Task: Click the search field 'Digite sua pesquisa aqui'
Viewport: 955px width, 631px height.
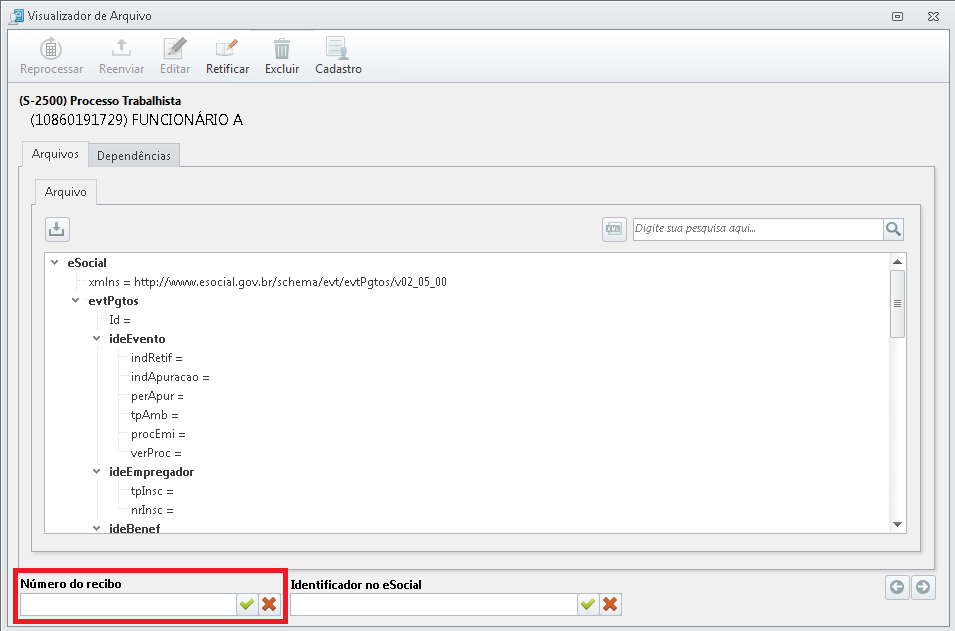Action: (758, 229)
